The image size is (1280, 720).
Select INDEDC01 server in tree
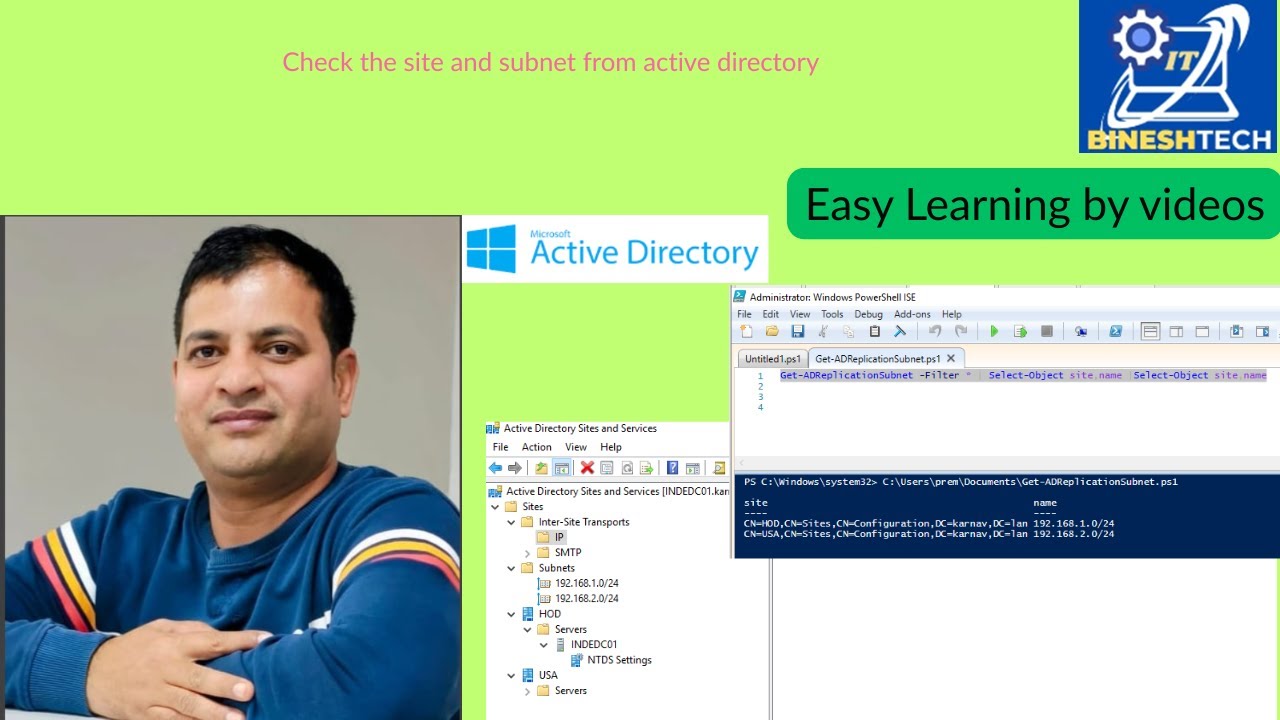click(586, 645)
